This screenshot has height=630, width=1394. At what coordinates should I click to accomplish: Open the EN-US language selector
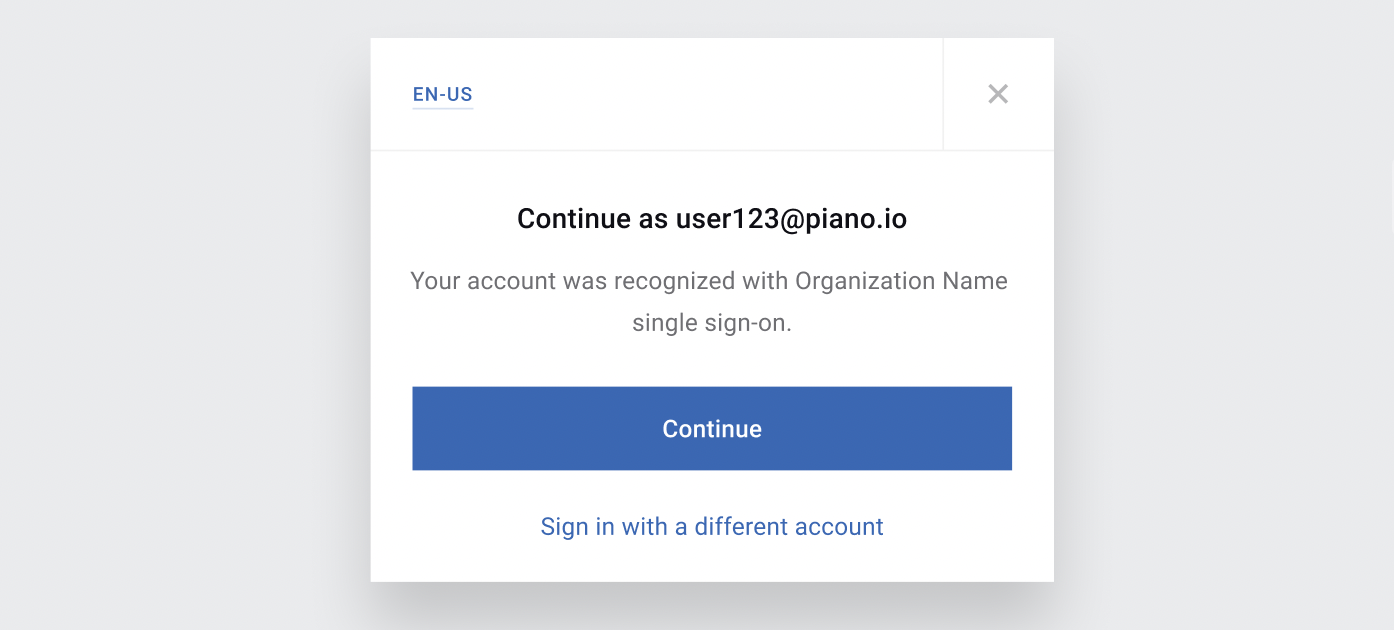click(442, 95)
